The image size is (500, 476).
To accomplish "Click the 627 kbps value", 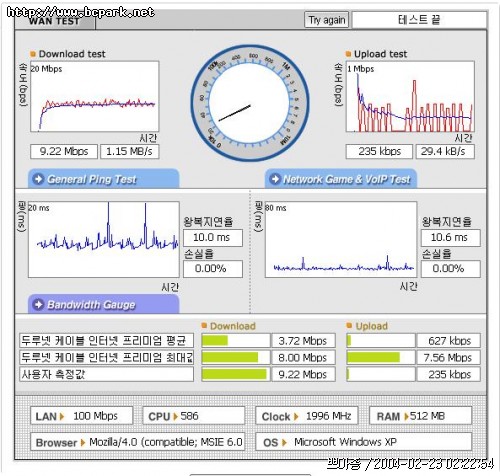I will click(x=449, y=341).
